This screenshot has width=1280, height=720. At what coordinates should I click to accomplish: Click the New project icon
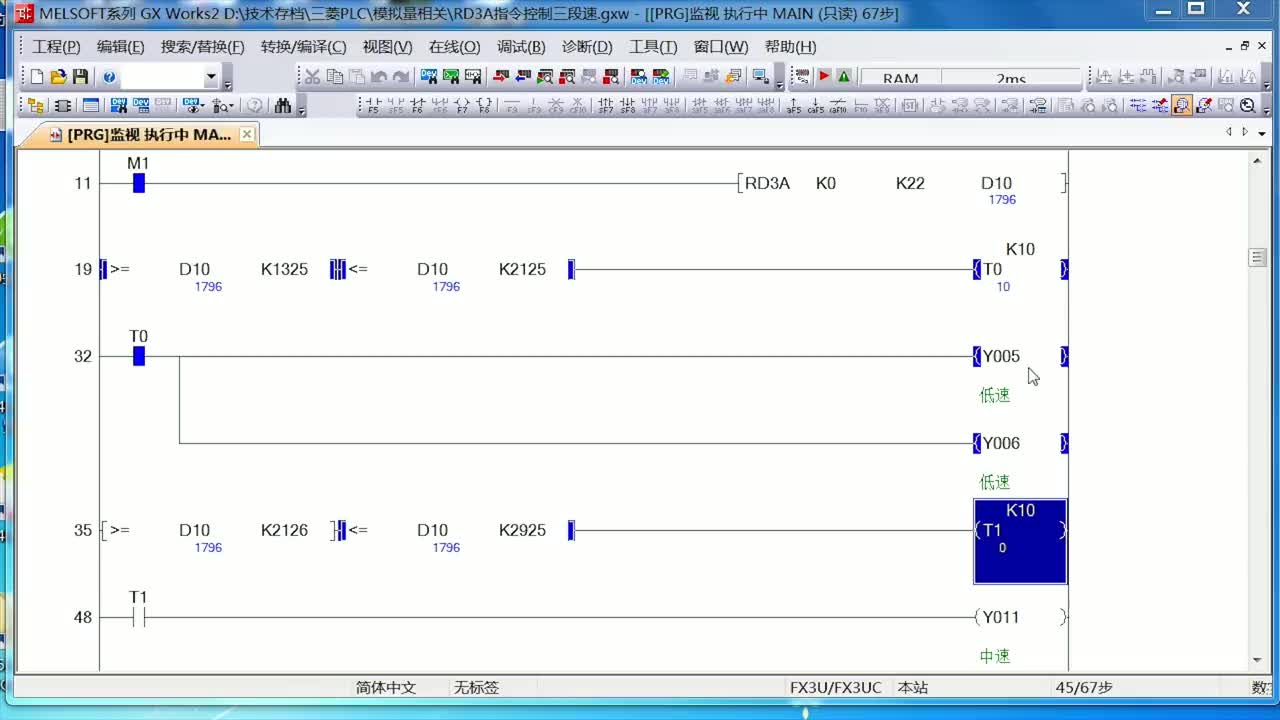[37, 77]
